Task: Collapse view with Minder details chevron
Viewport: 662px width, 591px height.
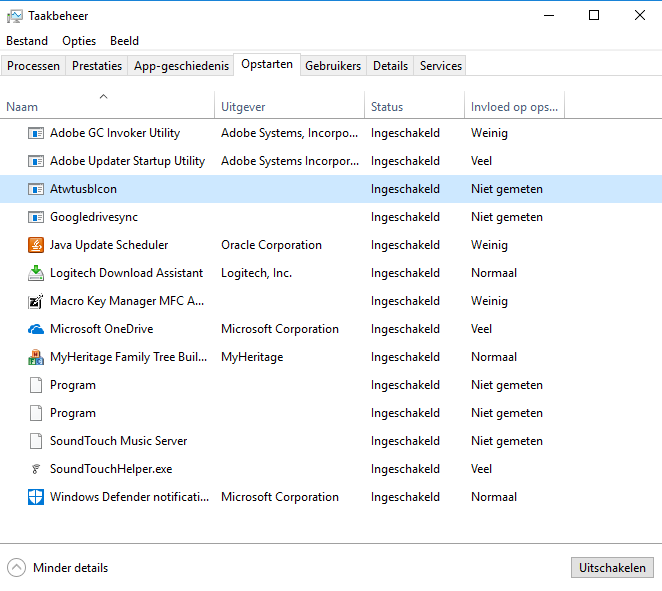Action: pos(17,568)
